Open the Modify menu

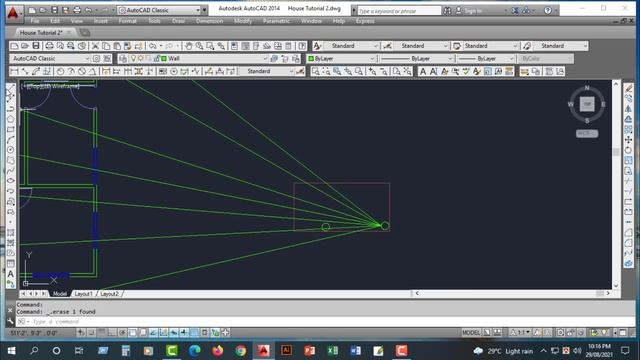(x=243, y=21)
